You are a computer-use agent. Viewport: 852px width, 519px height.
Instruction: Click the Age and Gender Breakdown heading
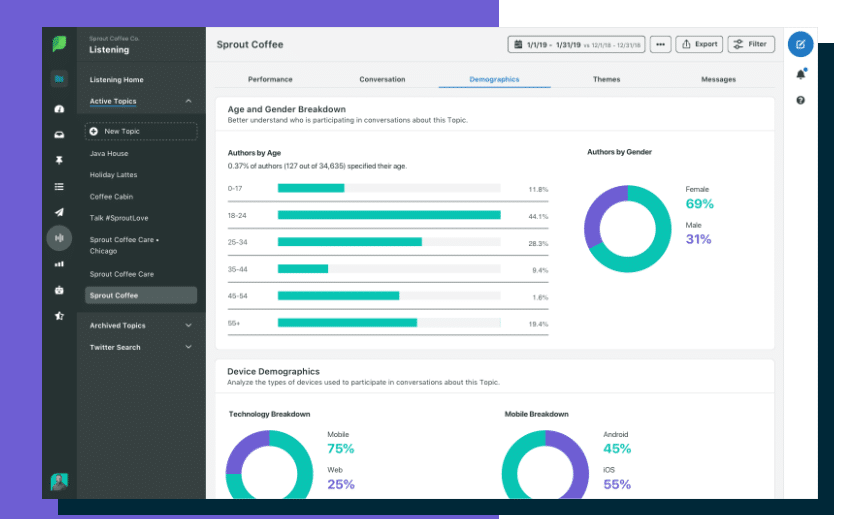tap(286, 109)
